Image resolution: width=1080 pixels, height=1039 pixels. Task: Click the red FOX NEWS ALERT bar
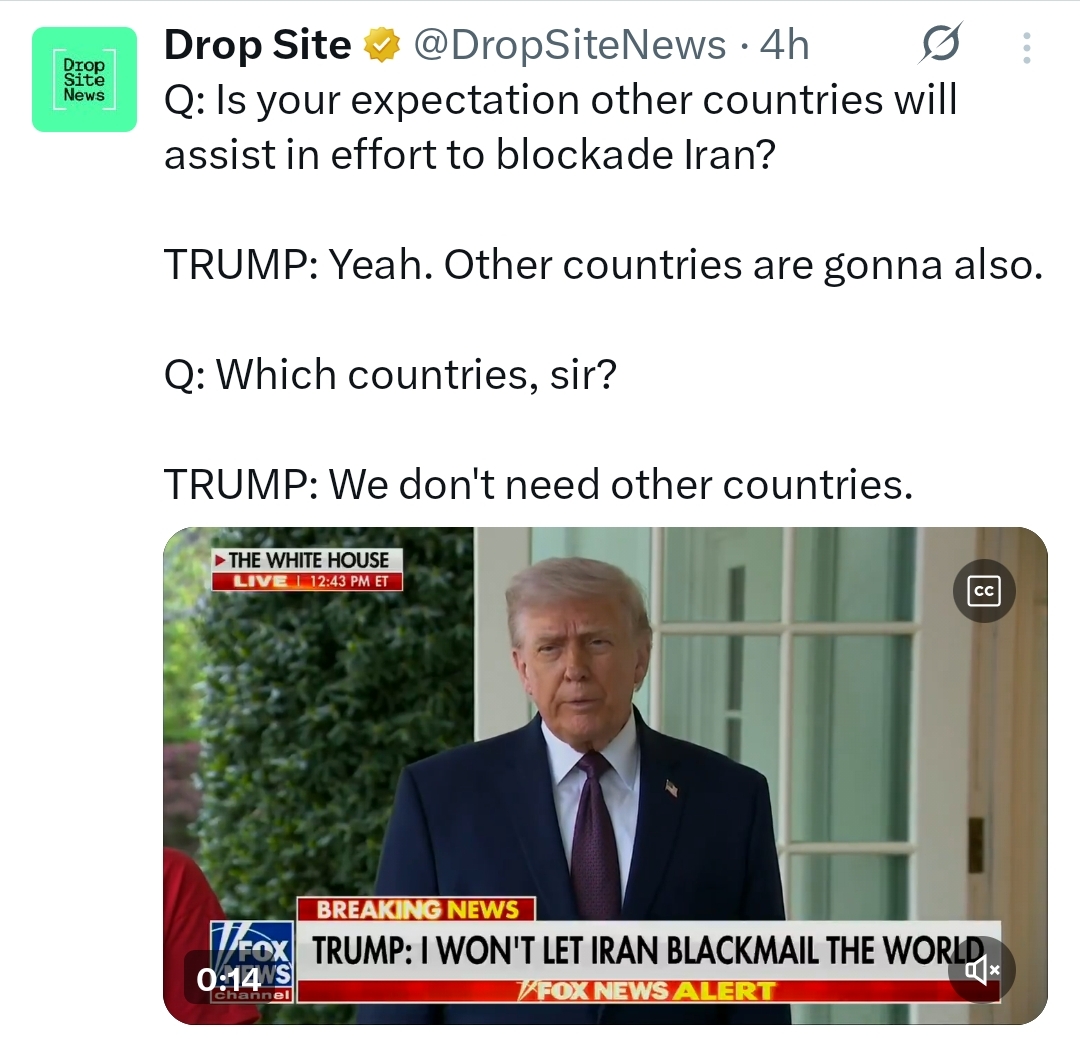click(649, 991)
